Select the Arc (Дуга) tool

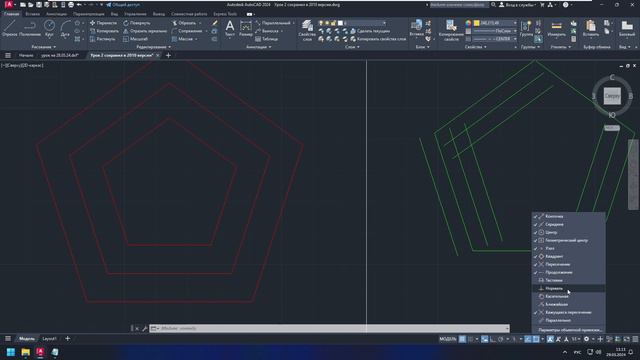[65, 29]
